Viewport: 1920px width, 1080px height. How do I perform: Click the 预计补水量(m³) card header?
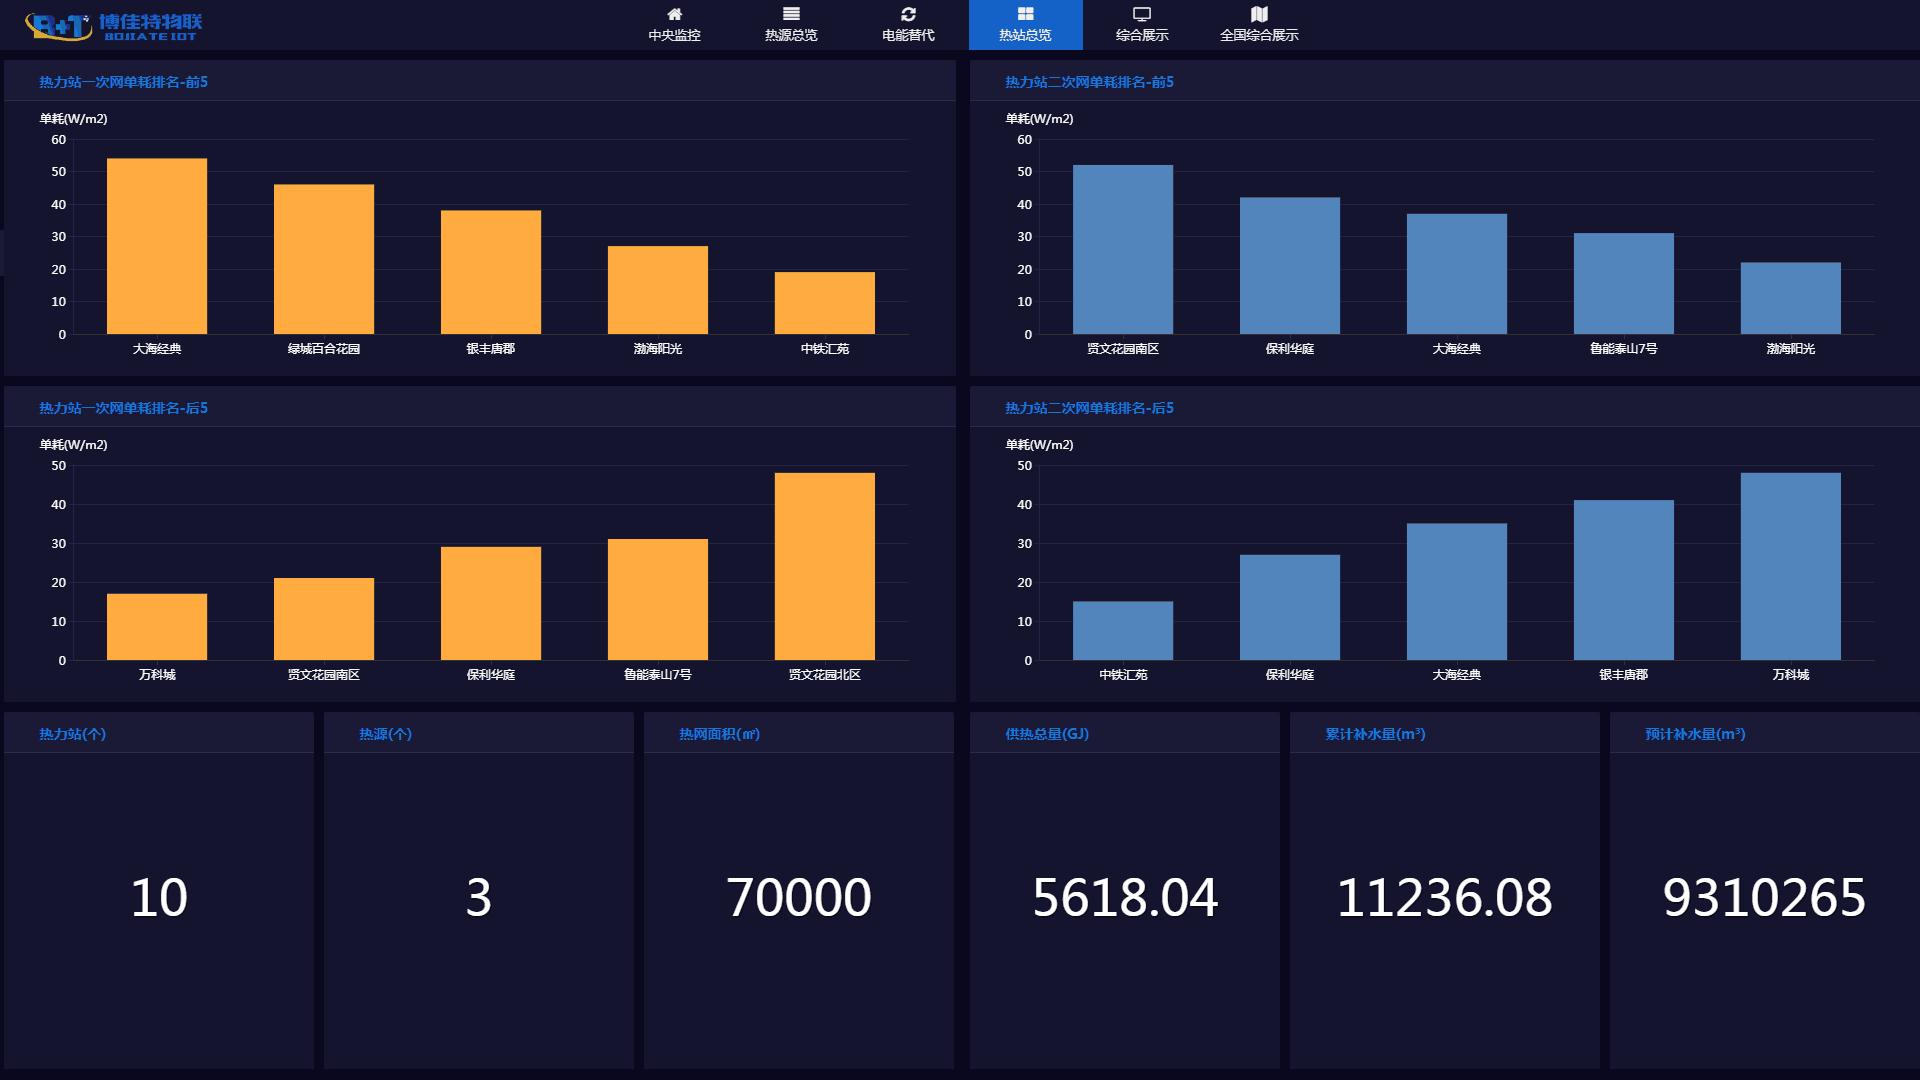(1765, 733)
